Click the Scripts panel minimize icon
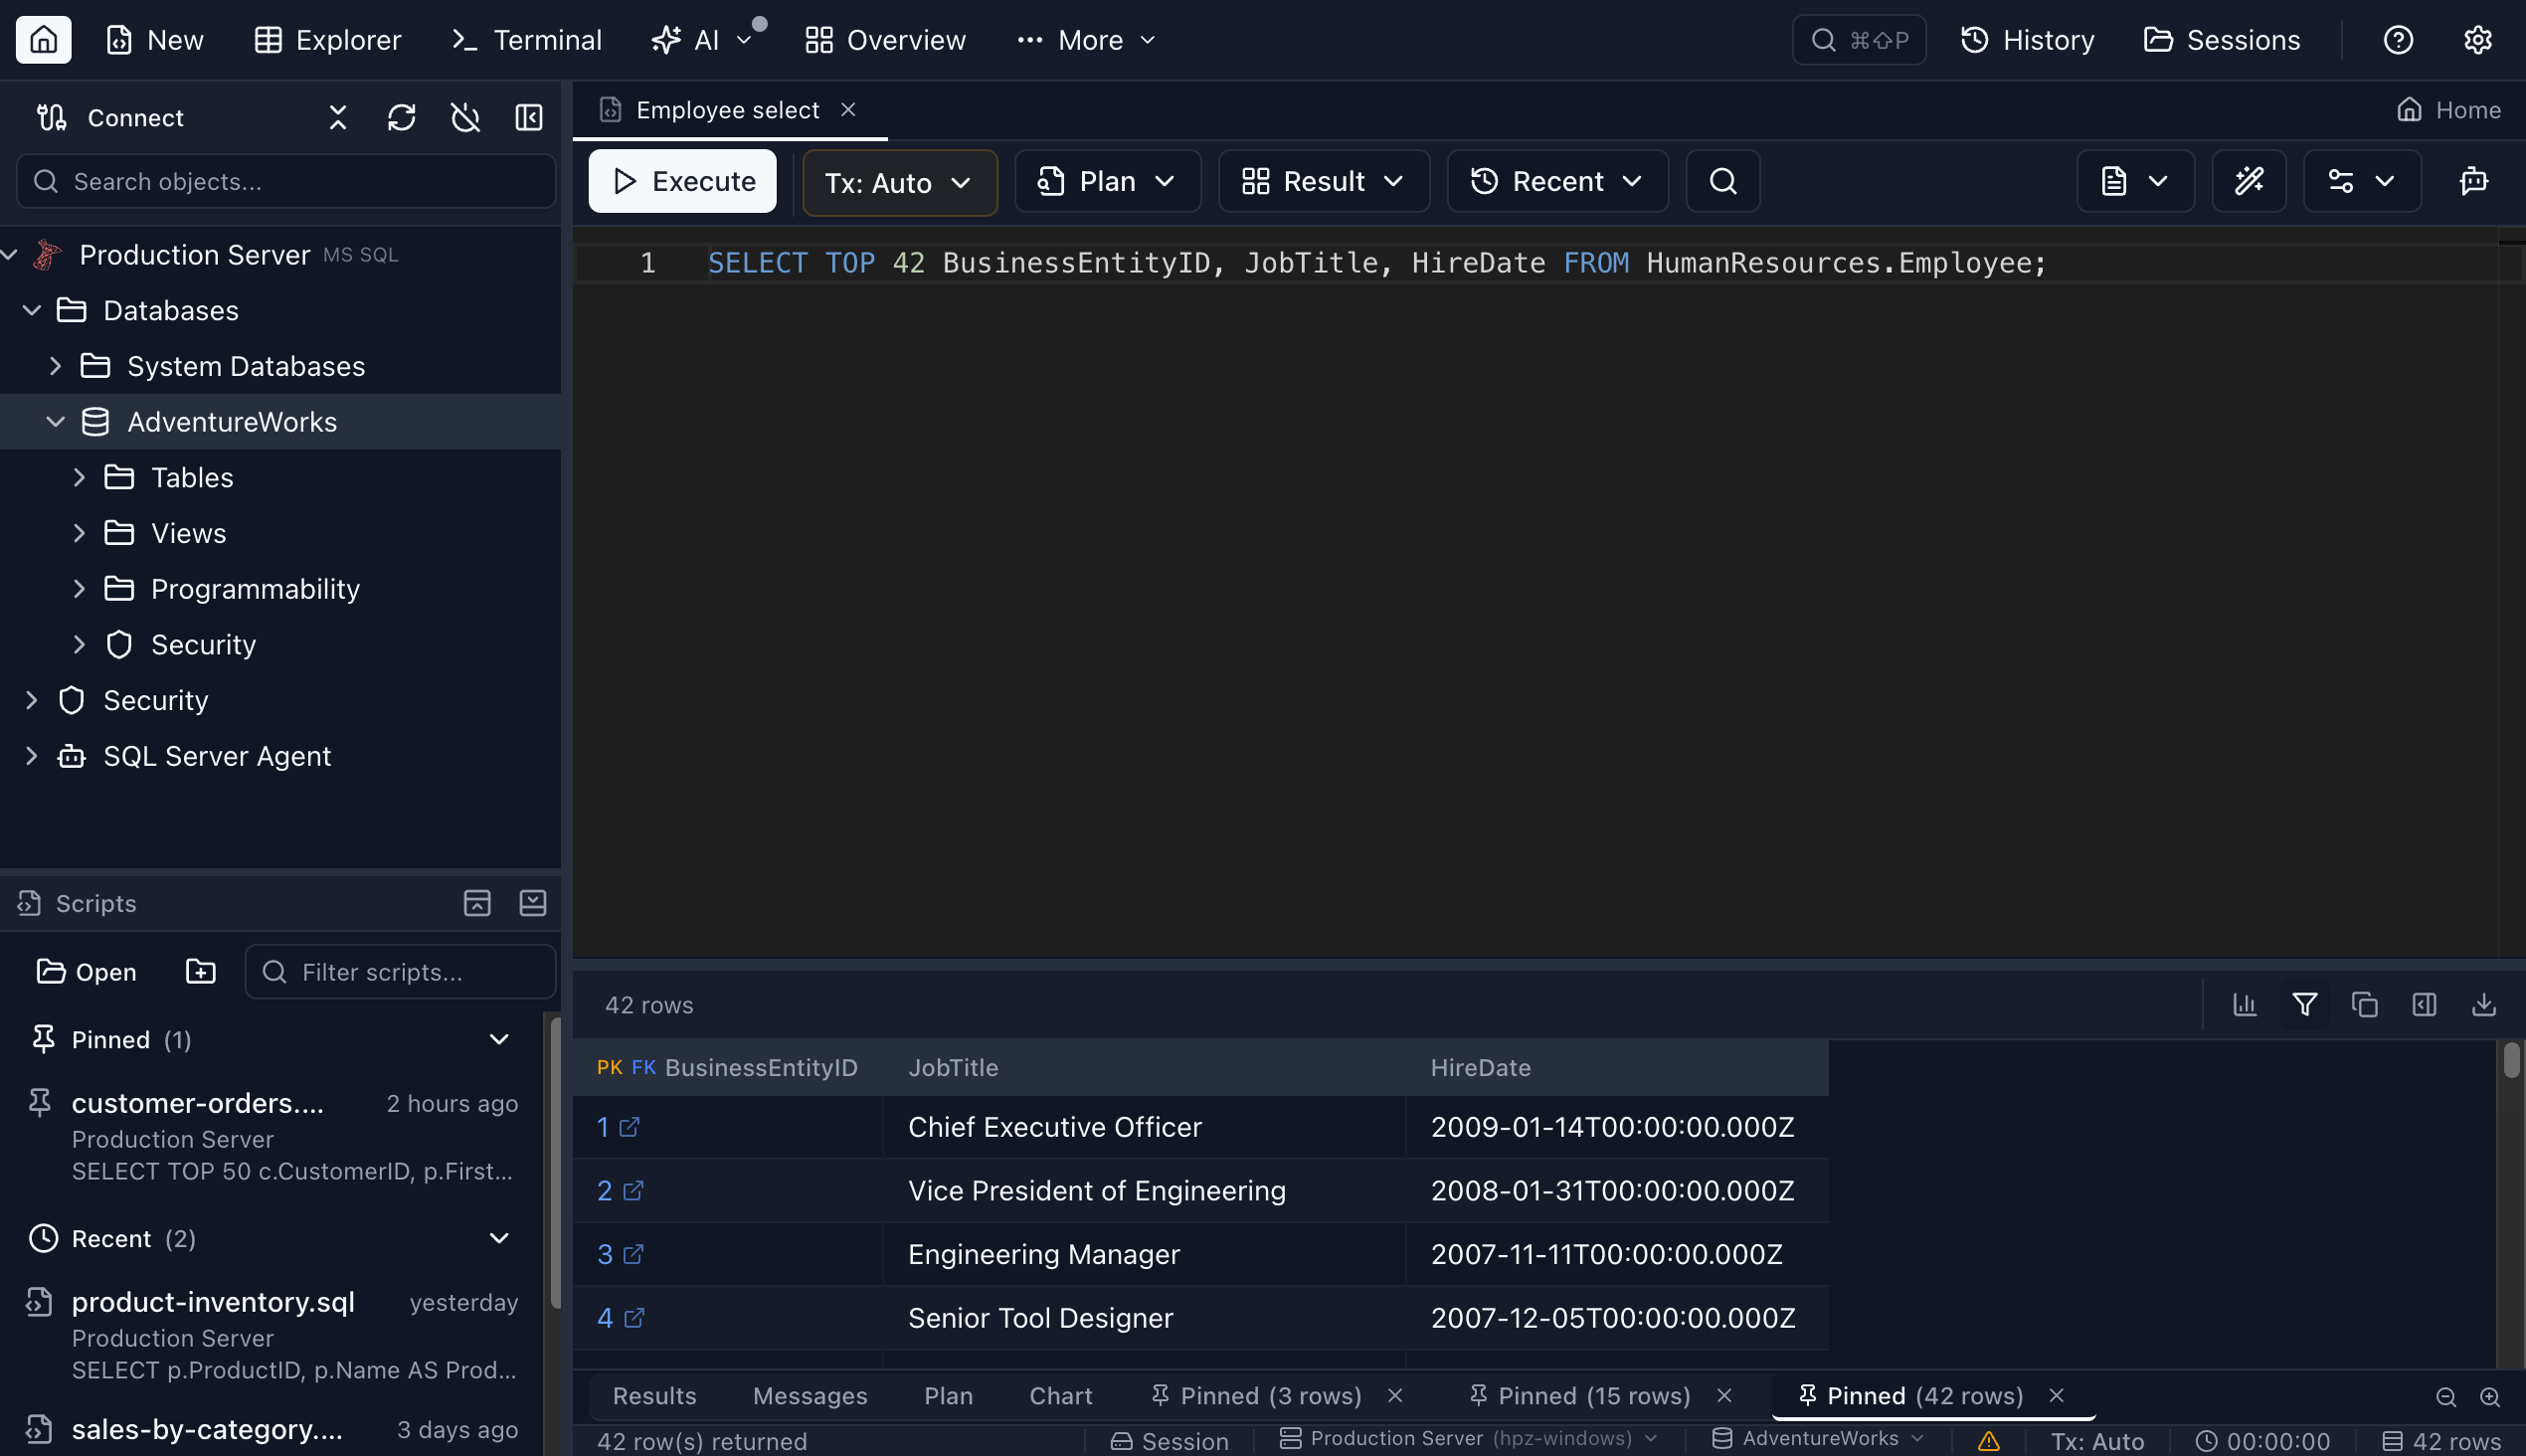The width and height of the screenshot is (2526, 1456). tap(533, 903)
